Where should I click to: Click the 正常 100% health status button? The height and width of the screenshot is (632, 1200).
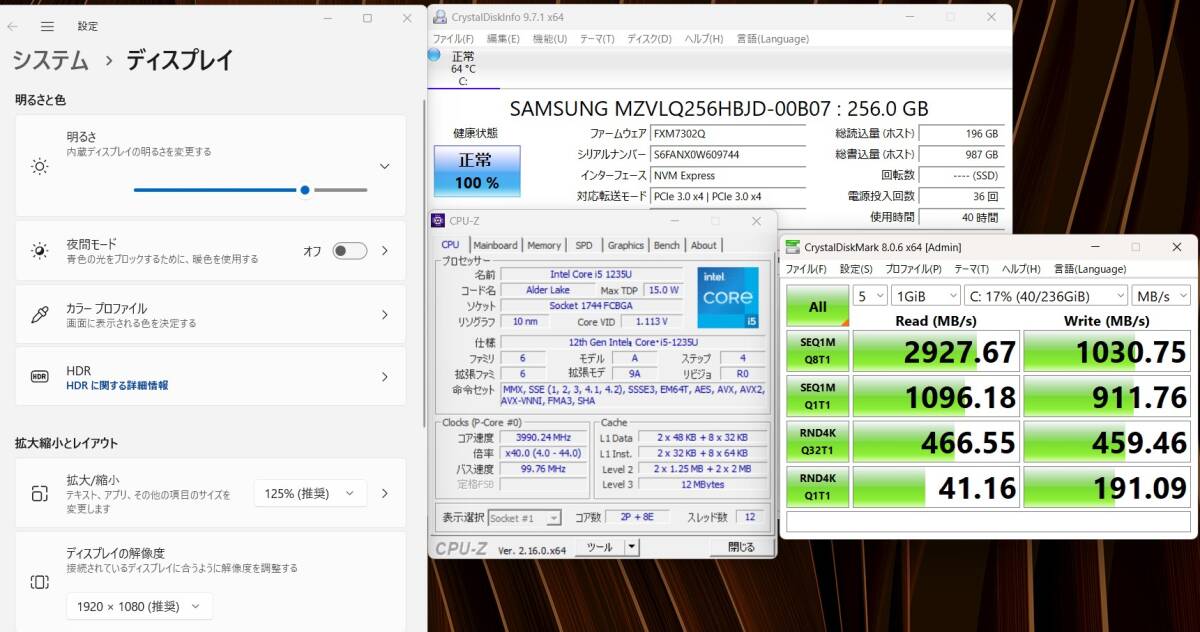[477, 171]
